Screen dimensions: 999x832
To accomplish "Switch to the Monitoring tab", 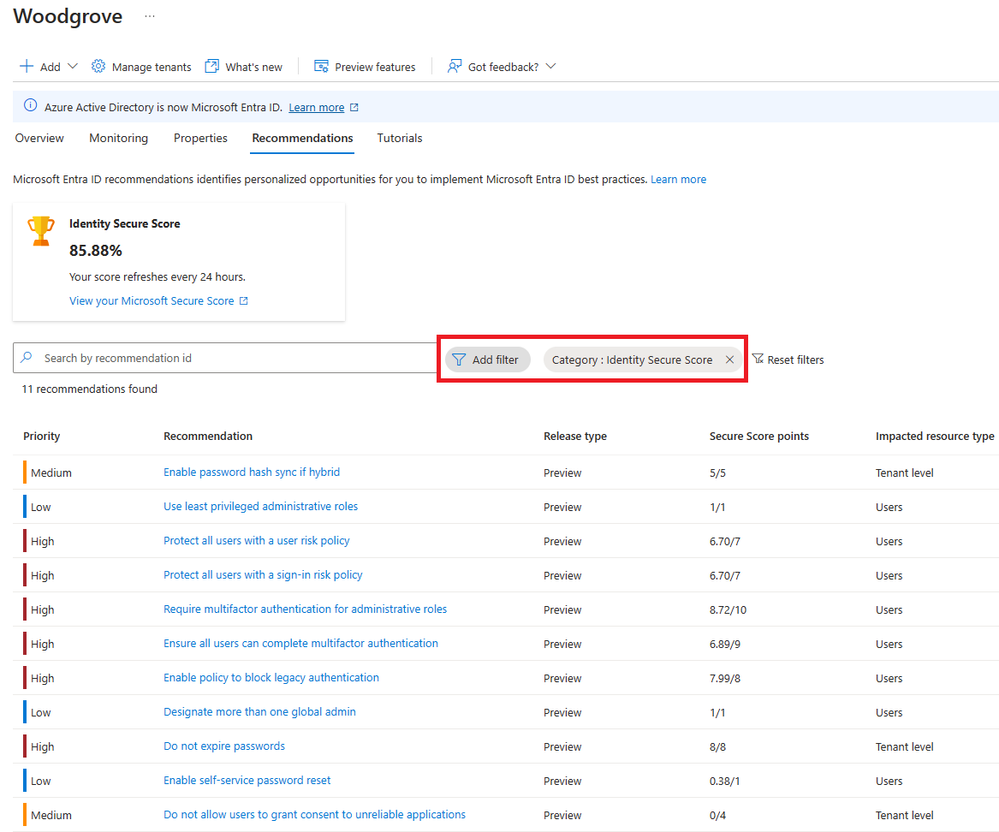I will [119, 138].
